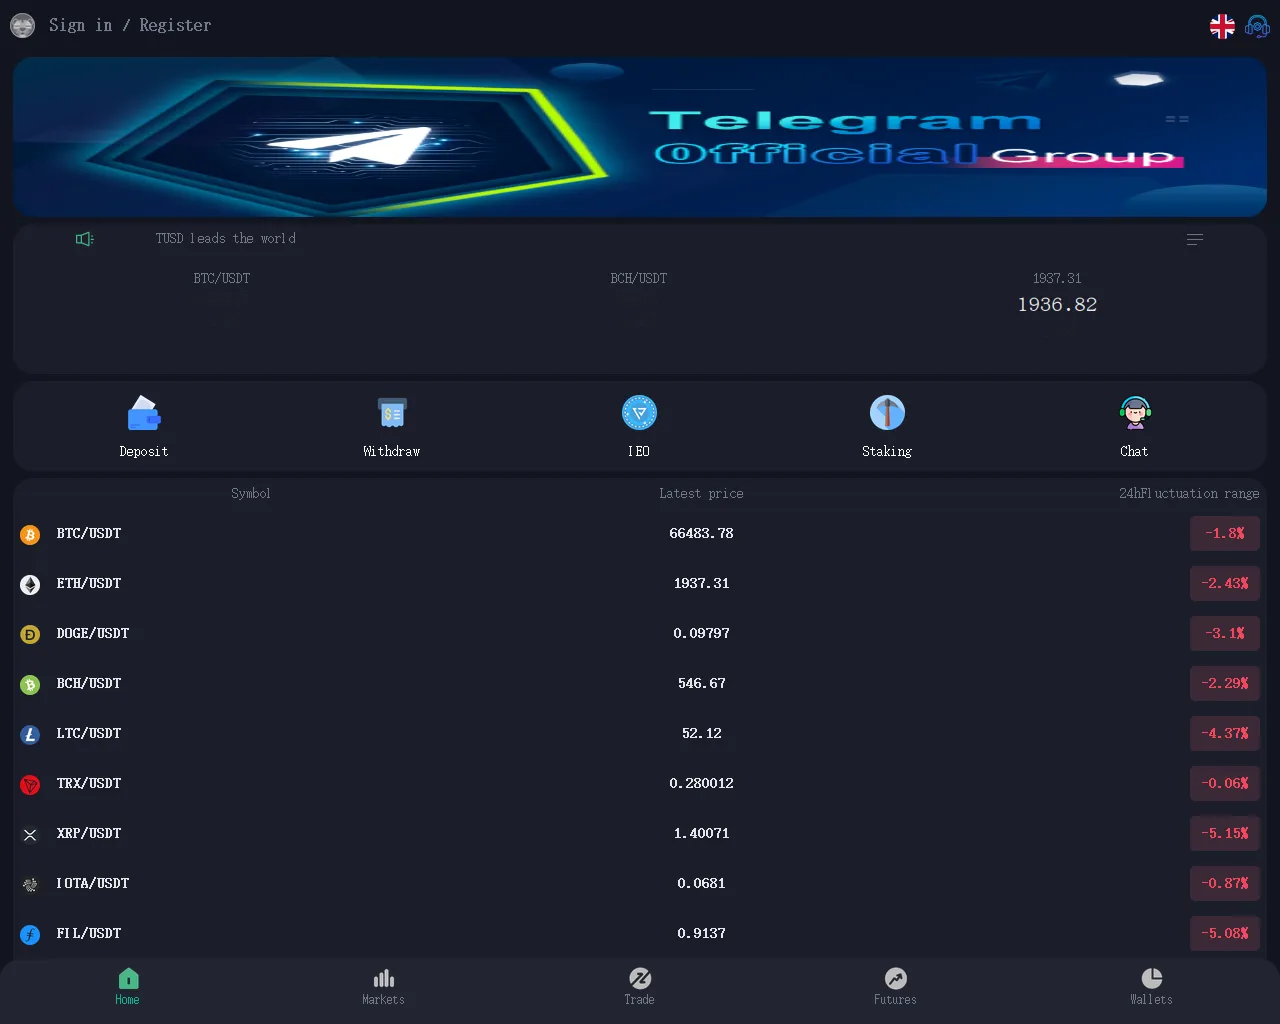Image resolution: width=1280 pixels, height=1024 pixels.
Task: Open the IOTA/USDT market row
Action: click(640, 884)
